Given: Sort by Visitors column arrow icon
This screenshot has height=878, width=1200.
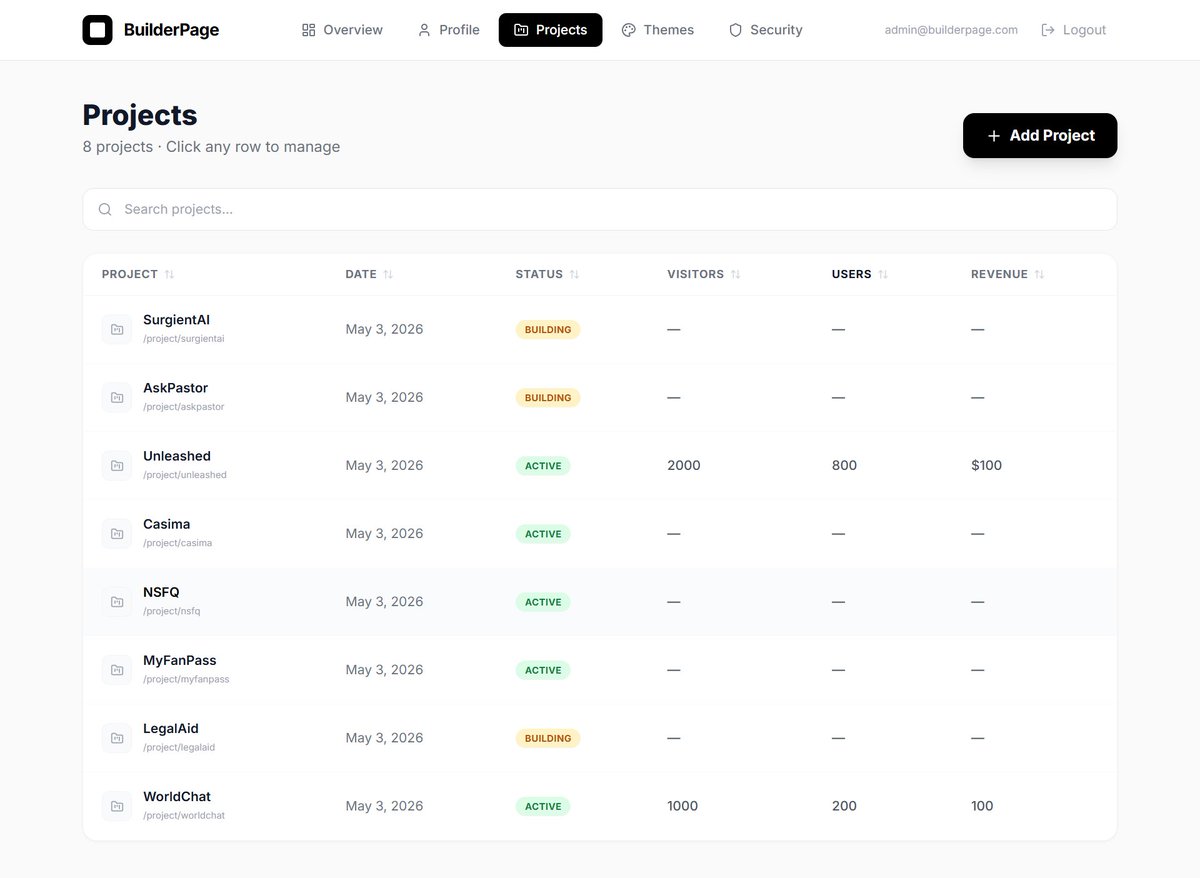Looking at the screenshot, I should (735, 274).
